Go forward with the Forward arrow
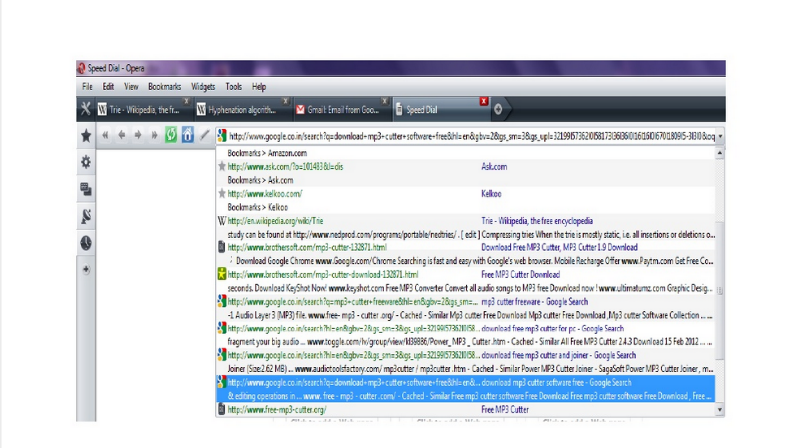Screen dimensions: 785x448 pyautogui.click(x=138, y=135)
